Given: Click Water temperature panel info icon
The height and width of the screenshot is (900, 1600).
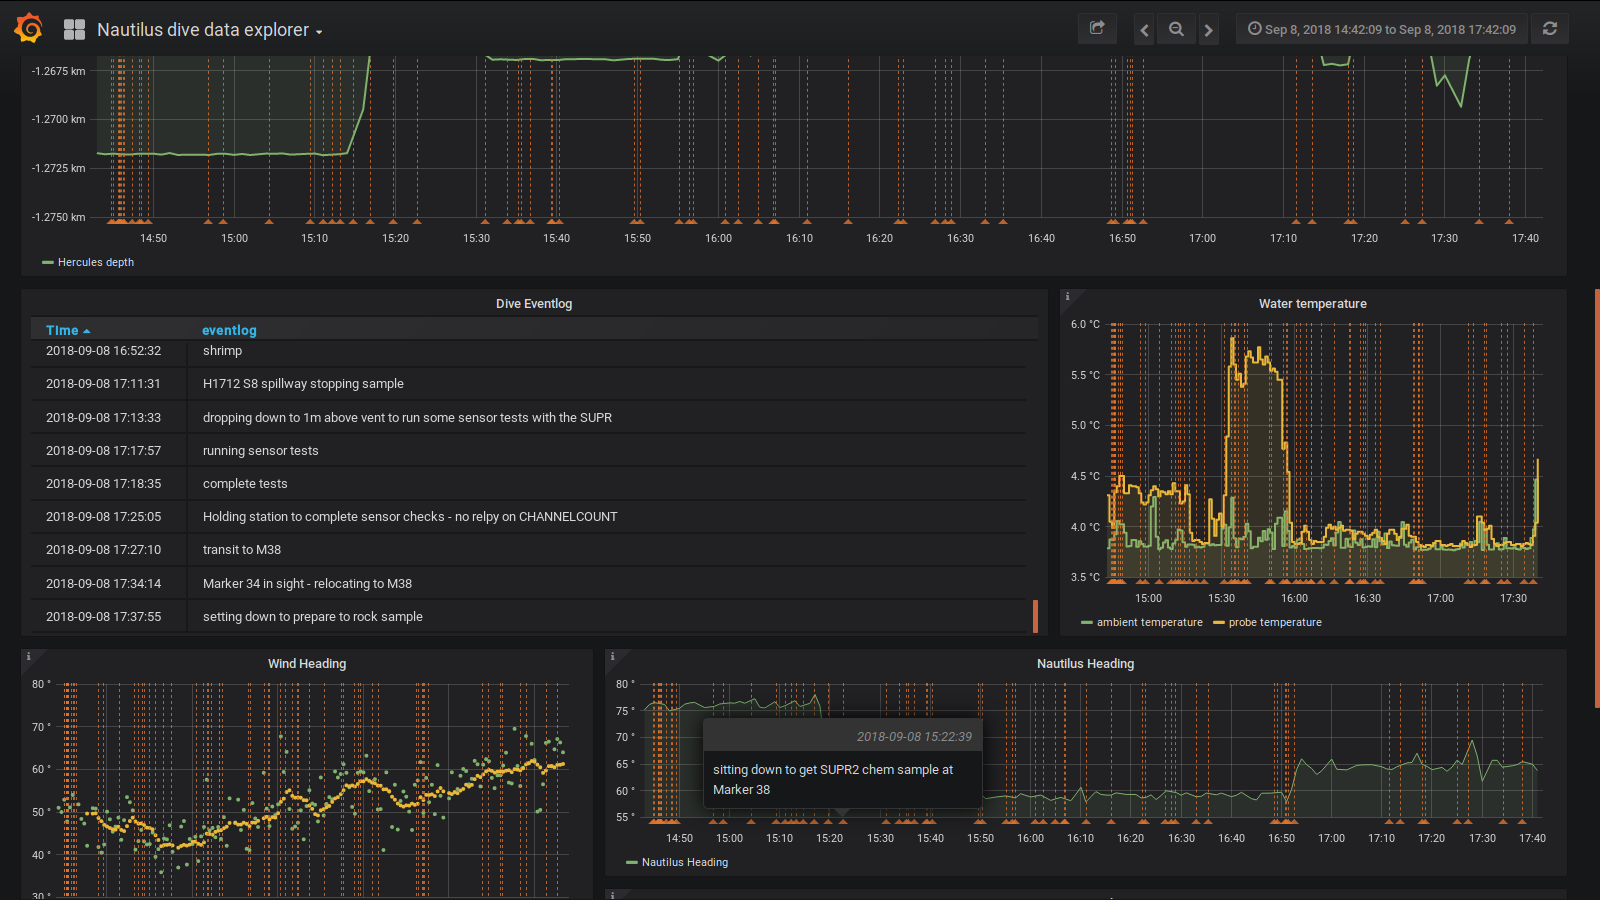Looking at the screenshot, I should tap(1067, 296).
